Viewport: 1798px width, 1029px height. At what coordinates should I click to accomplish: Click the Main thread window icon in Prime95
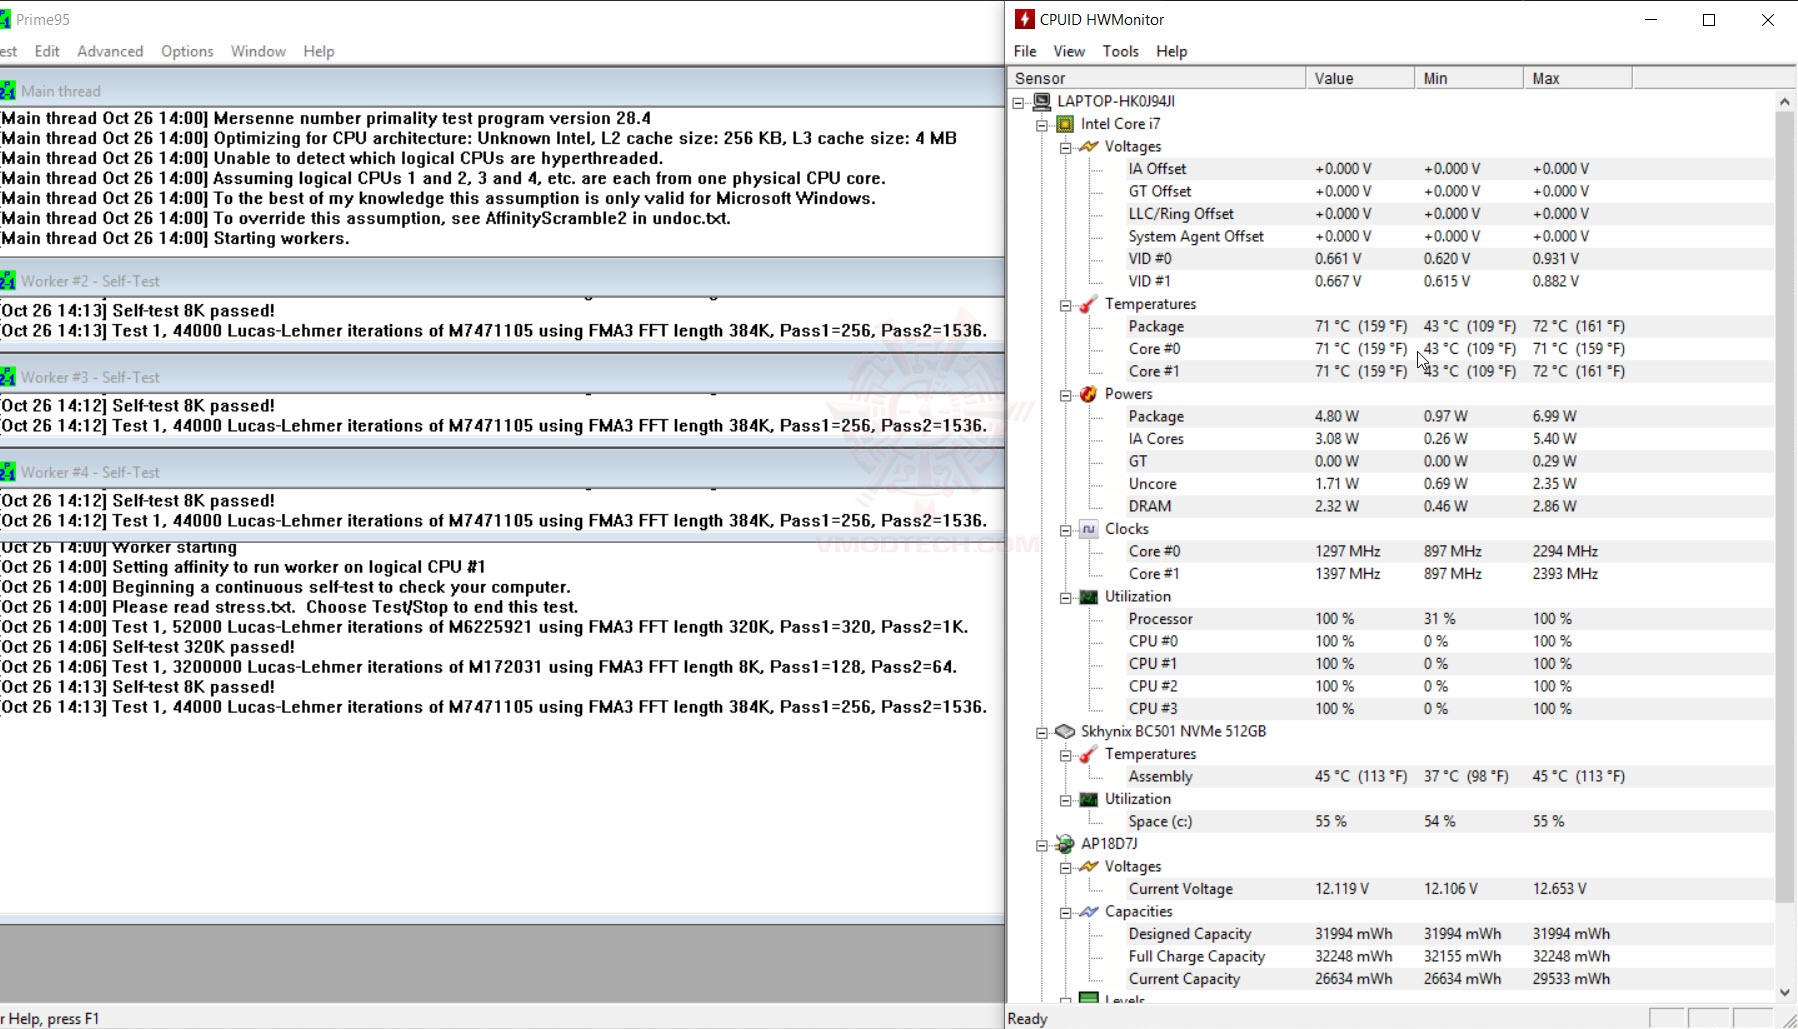(x=7, y=91)
